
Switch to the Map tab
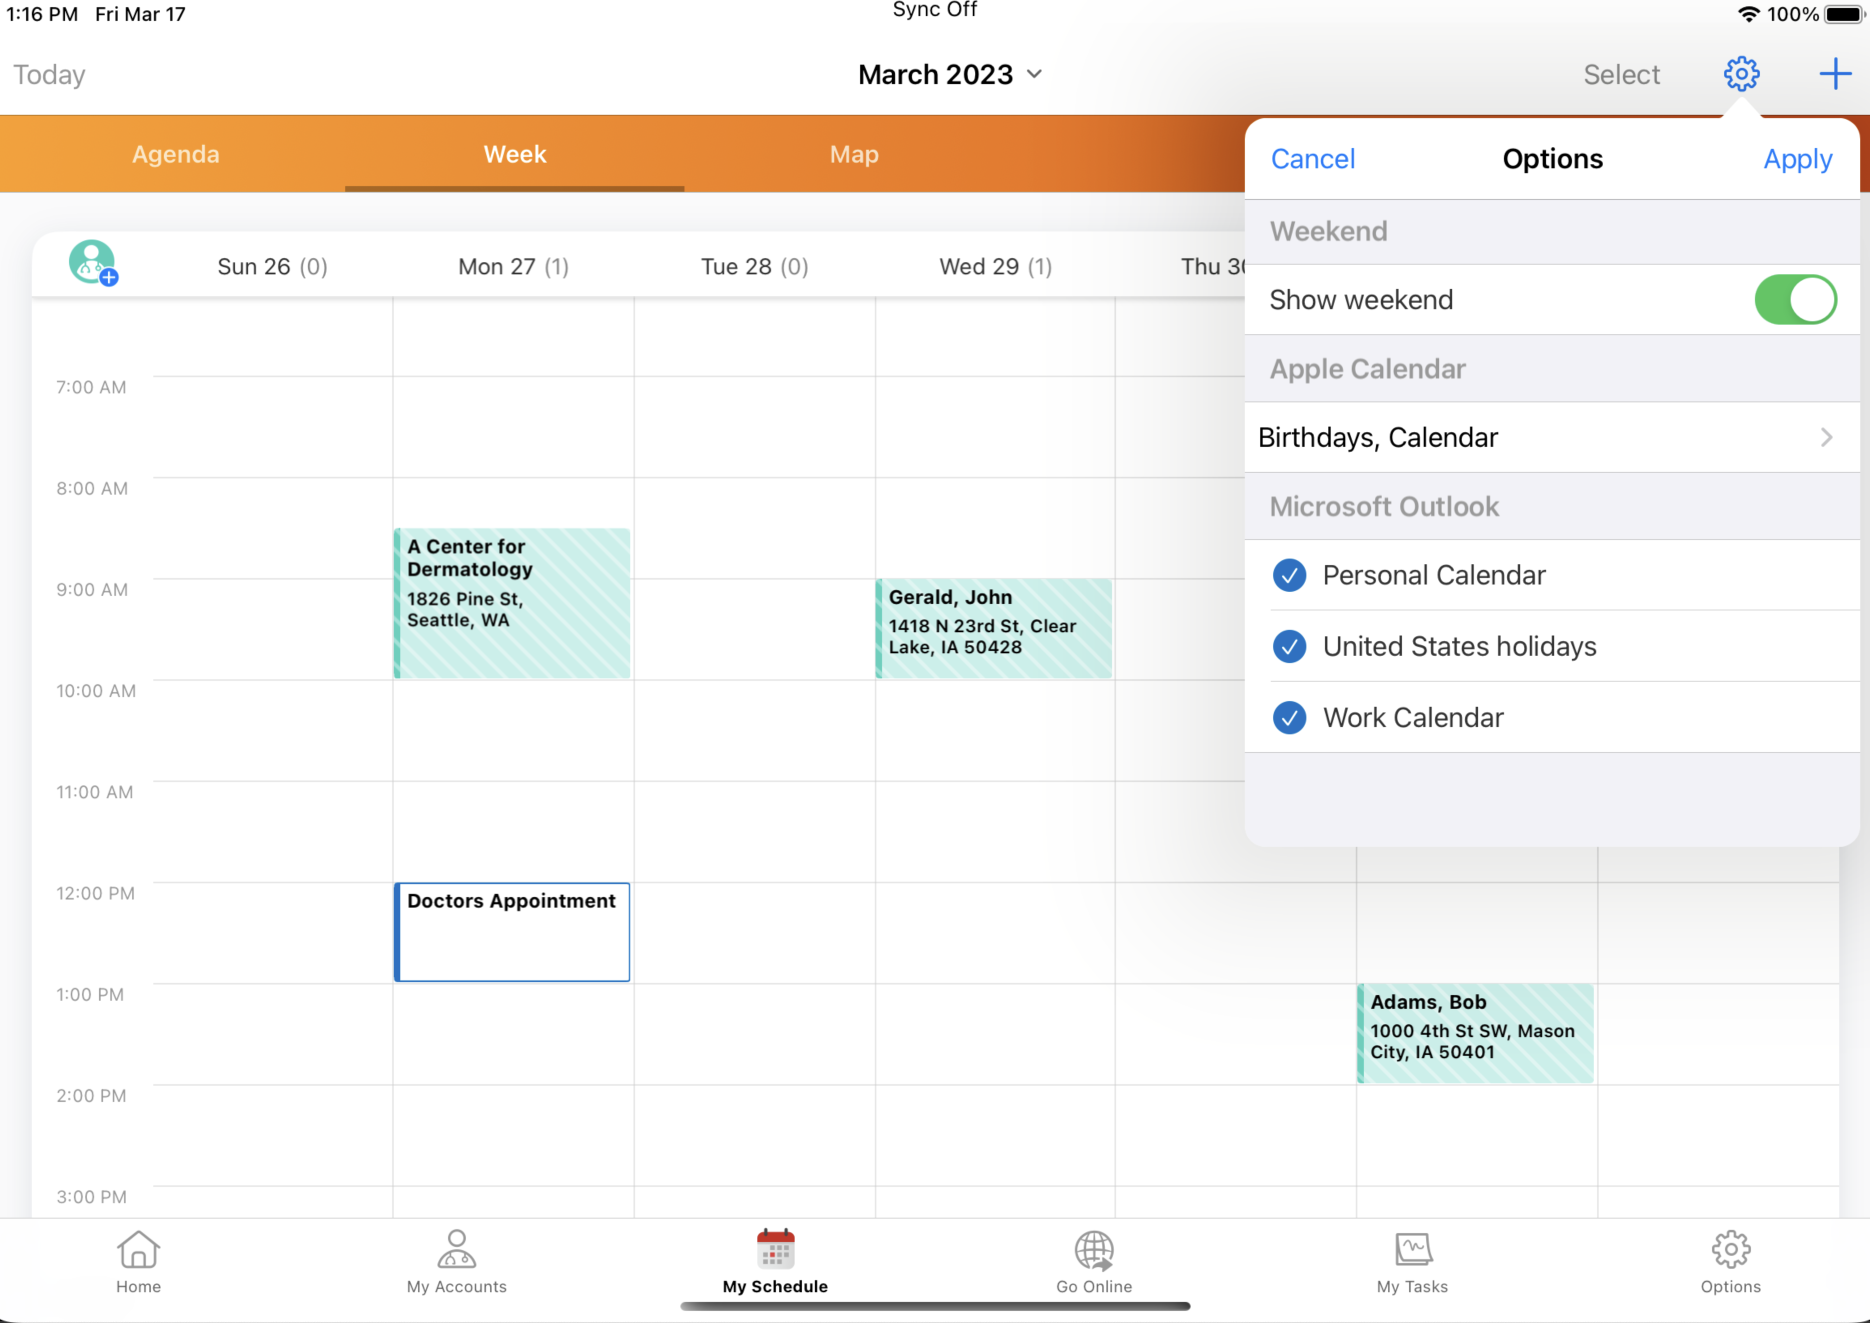[854, 155]
